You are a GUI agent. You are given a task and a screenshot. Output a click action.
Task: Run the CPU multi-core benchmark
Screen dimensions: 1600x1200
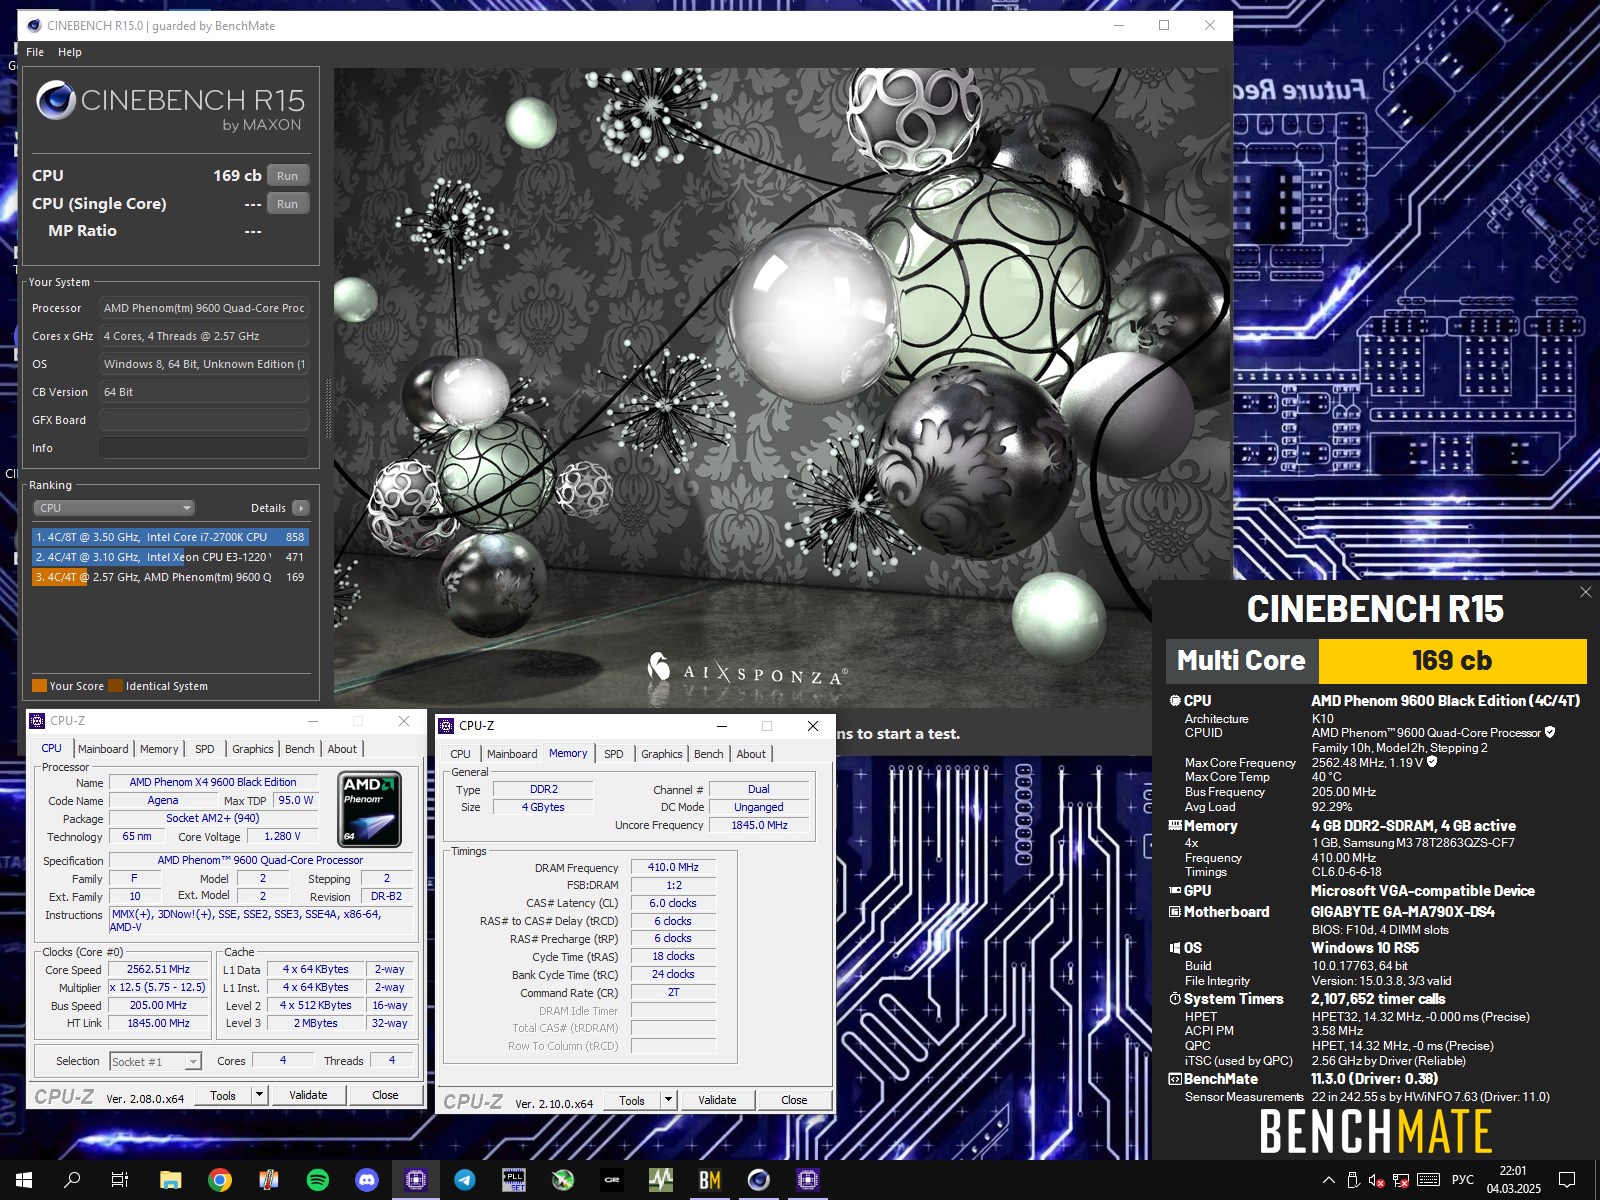[288, 176]
